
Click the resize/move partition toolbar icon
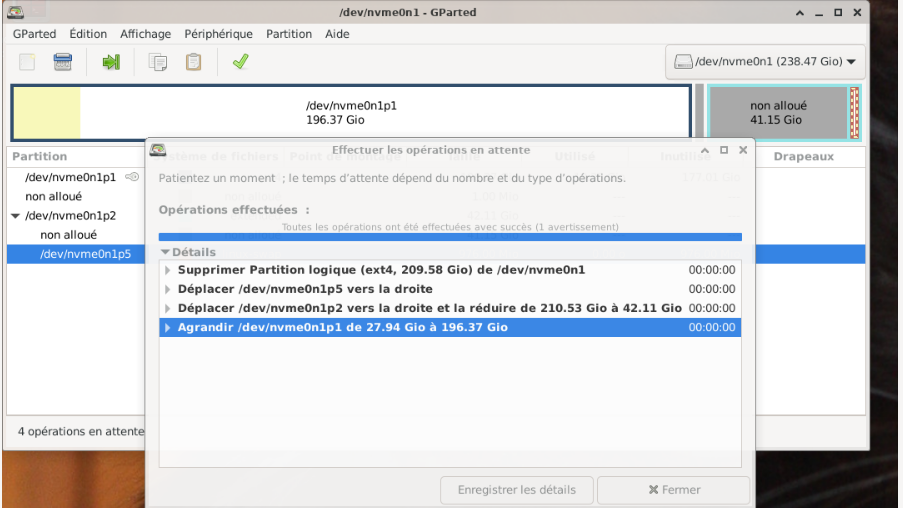(x=110, y=62)
